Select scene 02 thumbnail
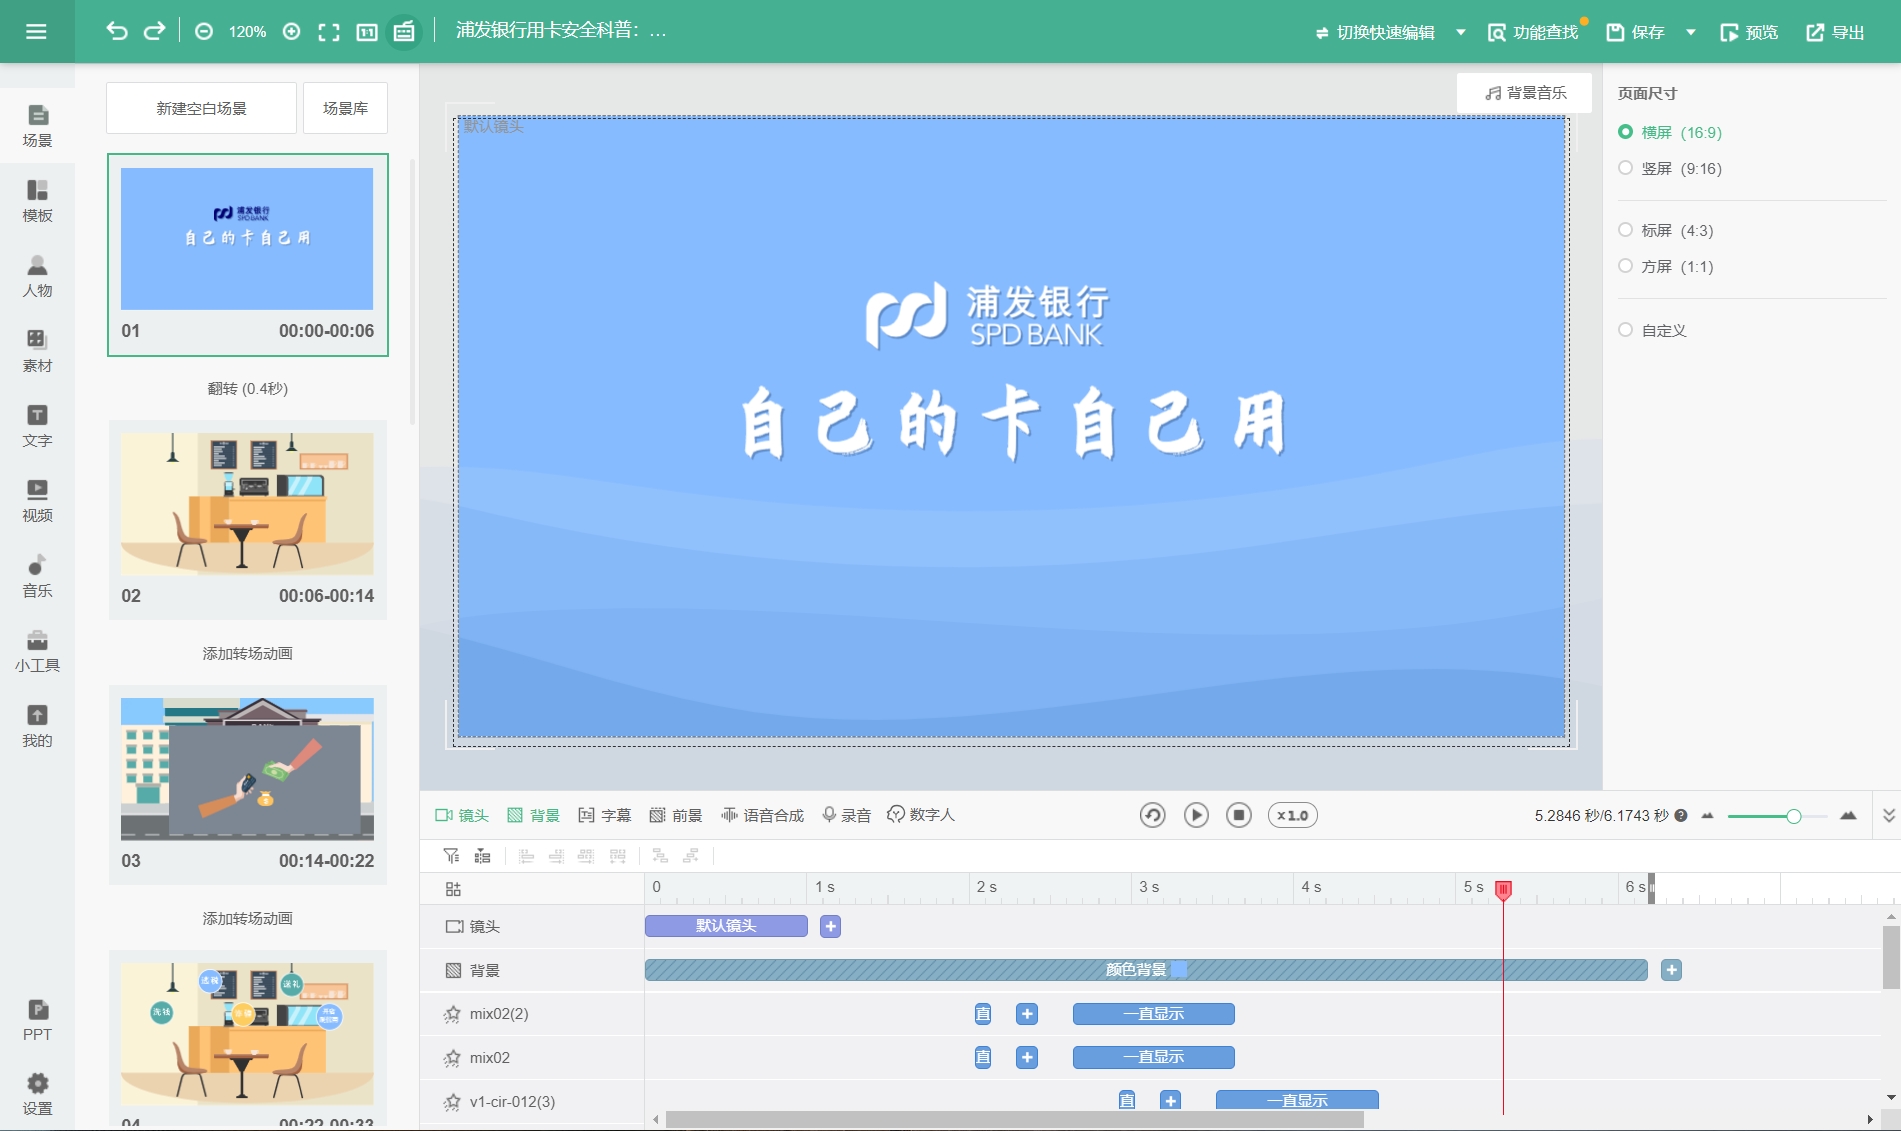The image size is (1901, 1131). [247, 504]
